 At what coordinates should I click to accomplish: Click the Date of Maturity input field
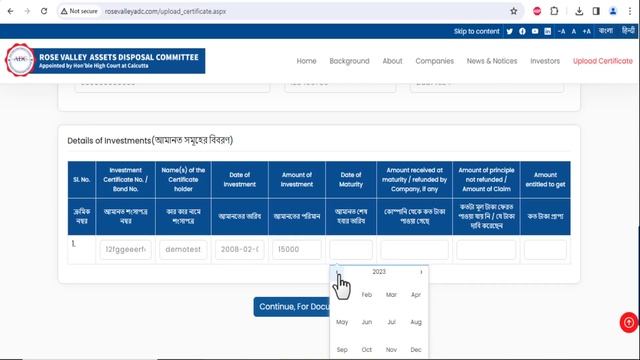351,249
